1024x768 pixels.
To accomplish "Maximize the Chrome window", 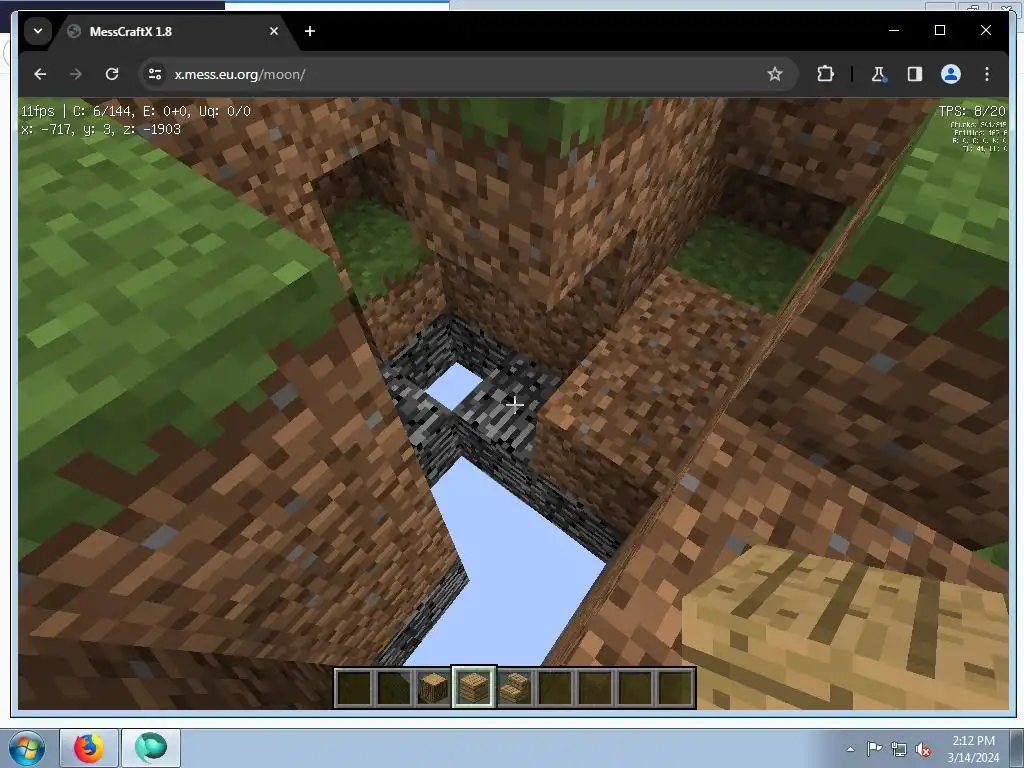I will coord(940,30).
